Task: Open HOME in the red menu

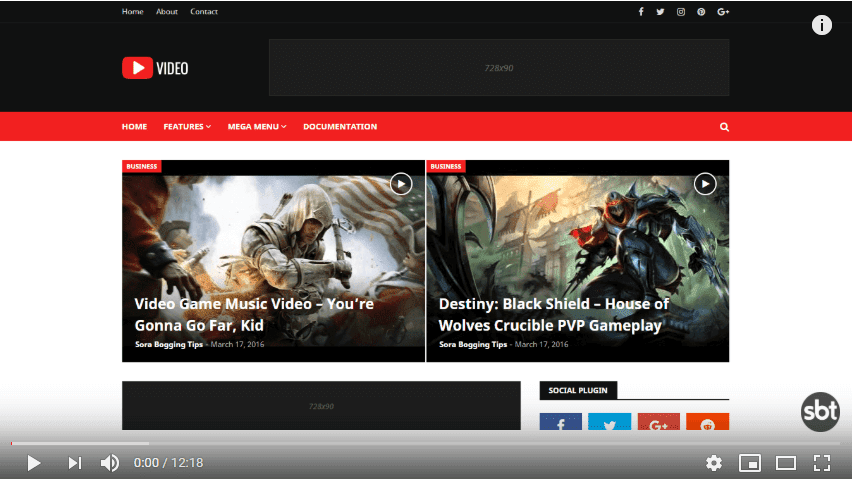Action: click(x=134, y=127)
